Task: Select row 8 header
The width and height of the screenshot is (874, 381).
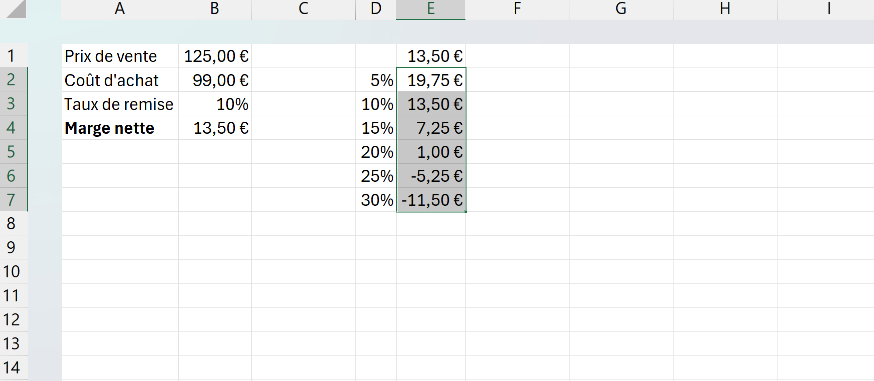Action: pos(13,223)
